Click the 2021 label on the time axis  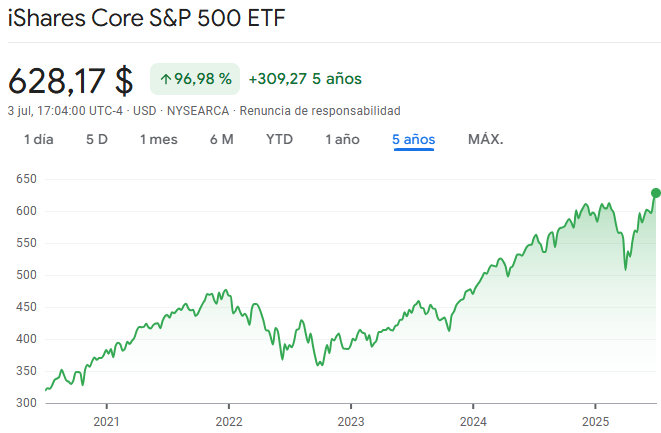tap(106, 421)
